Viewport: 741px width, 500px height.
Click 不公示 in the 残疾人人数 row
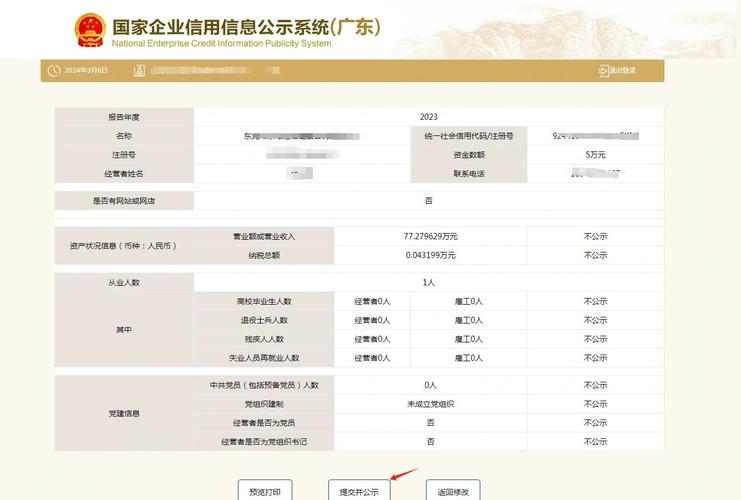pos(595,339)
